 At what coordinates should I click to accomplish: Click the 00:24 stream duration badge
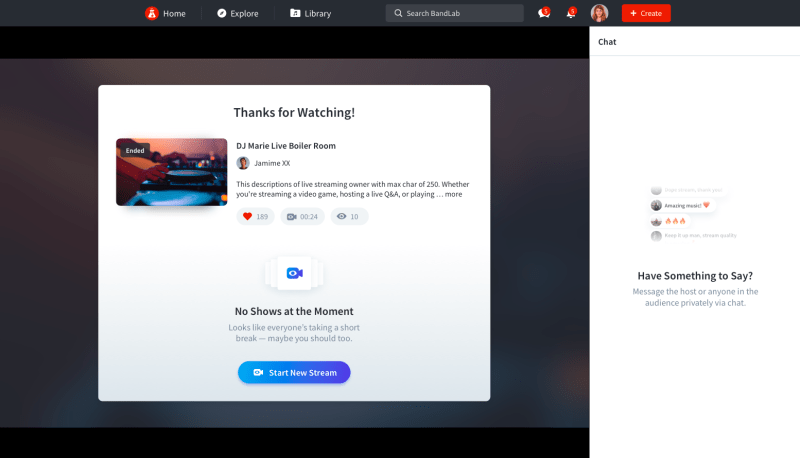(302, 216)
